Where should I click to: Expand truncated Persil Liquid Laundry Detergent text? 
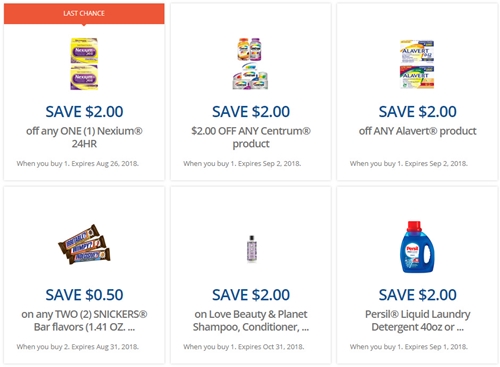pos(417,321)
